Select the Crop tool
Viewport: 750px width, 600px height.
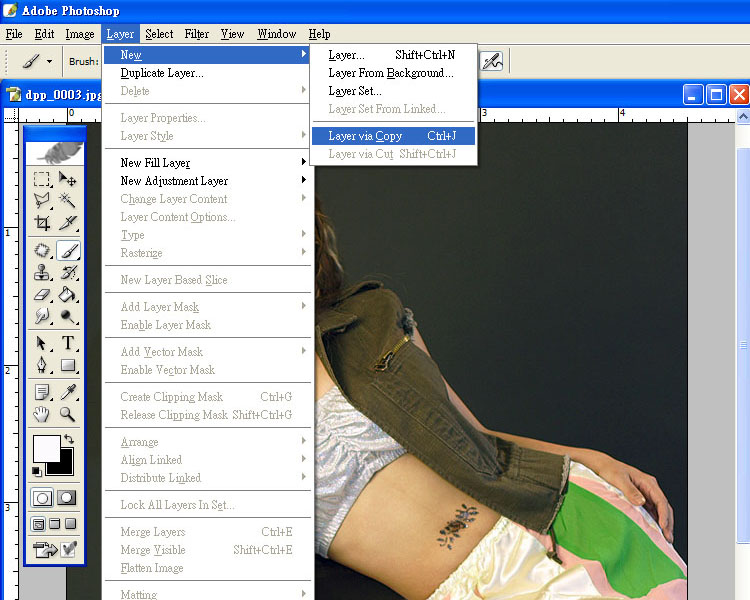(x=43, y=223)
